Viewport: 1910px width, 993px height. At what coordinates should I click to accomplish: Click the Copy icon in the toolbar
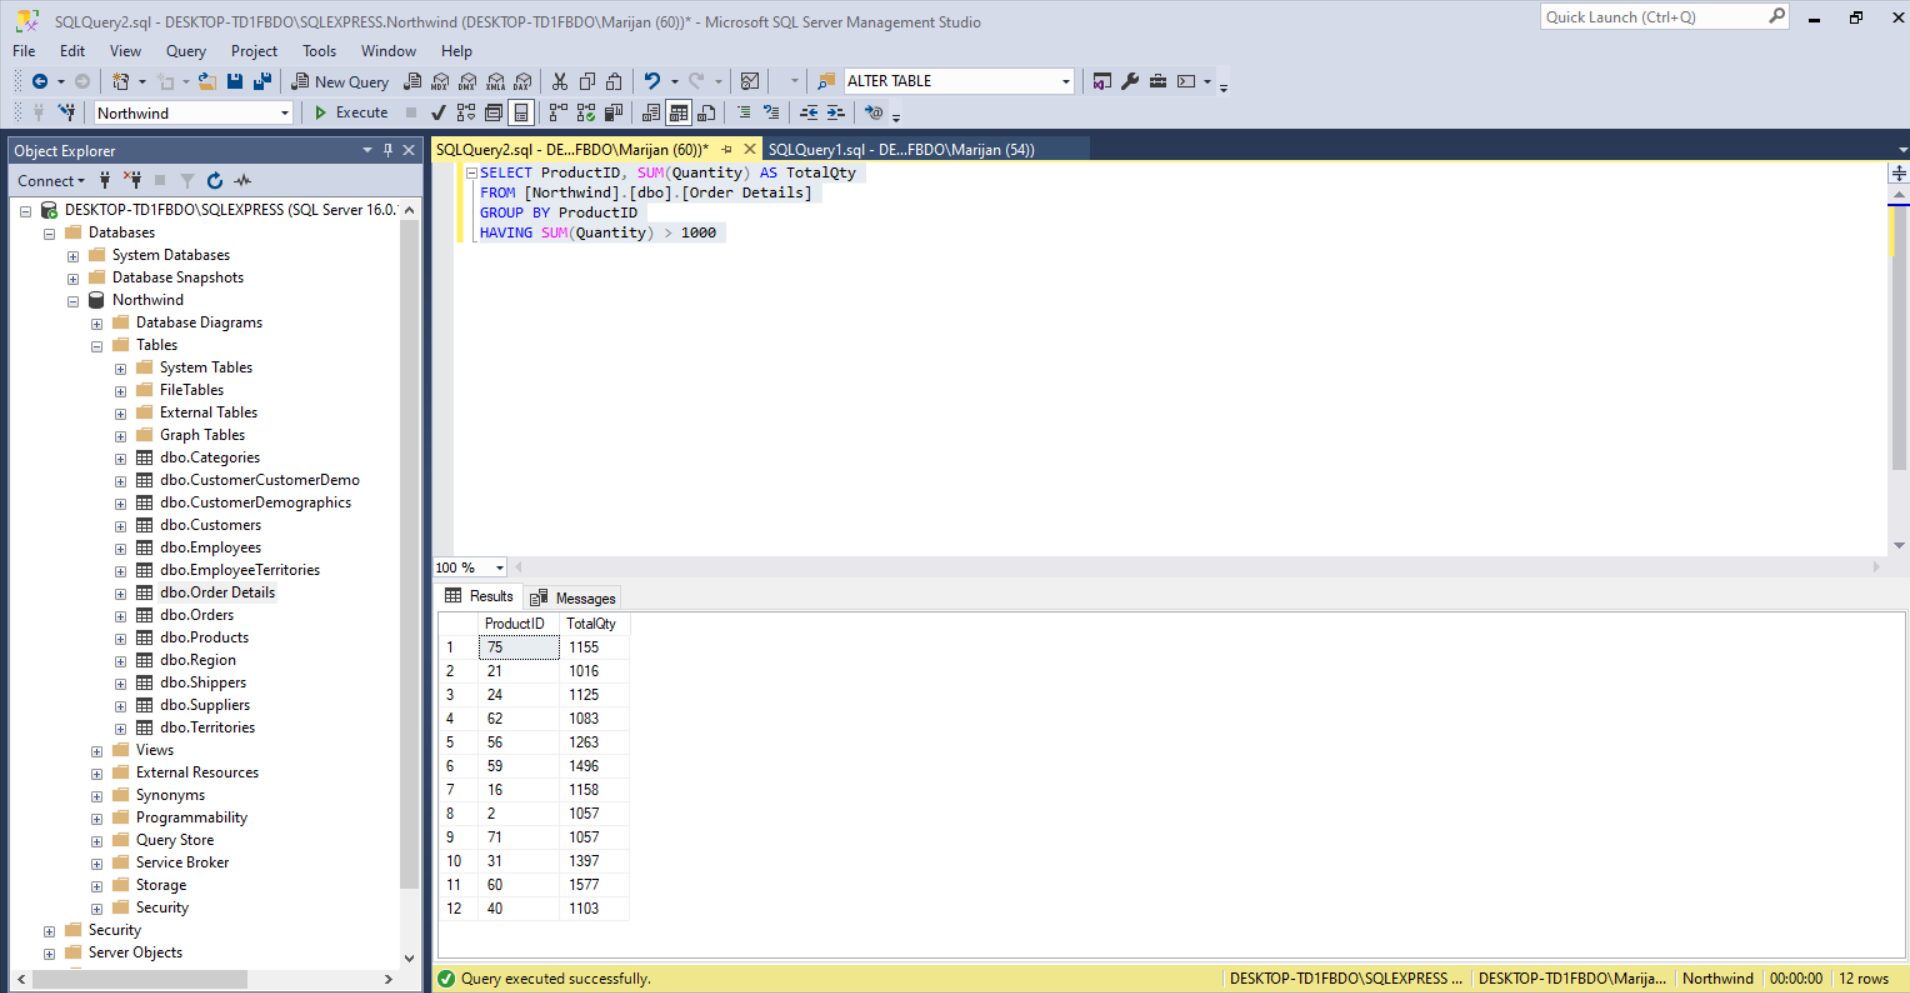588,81
